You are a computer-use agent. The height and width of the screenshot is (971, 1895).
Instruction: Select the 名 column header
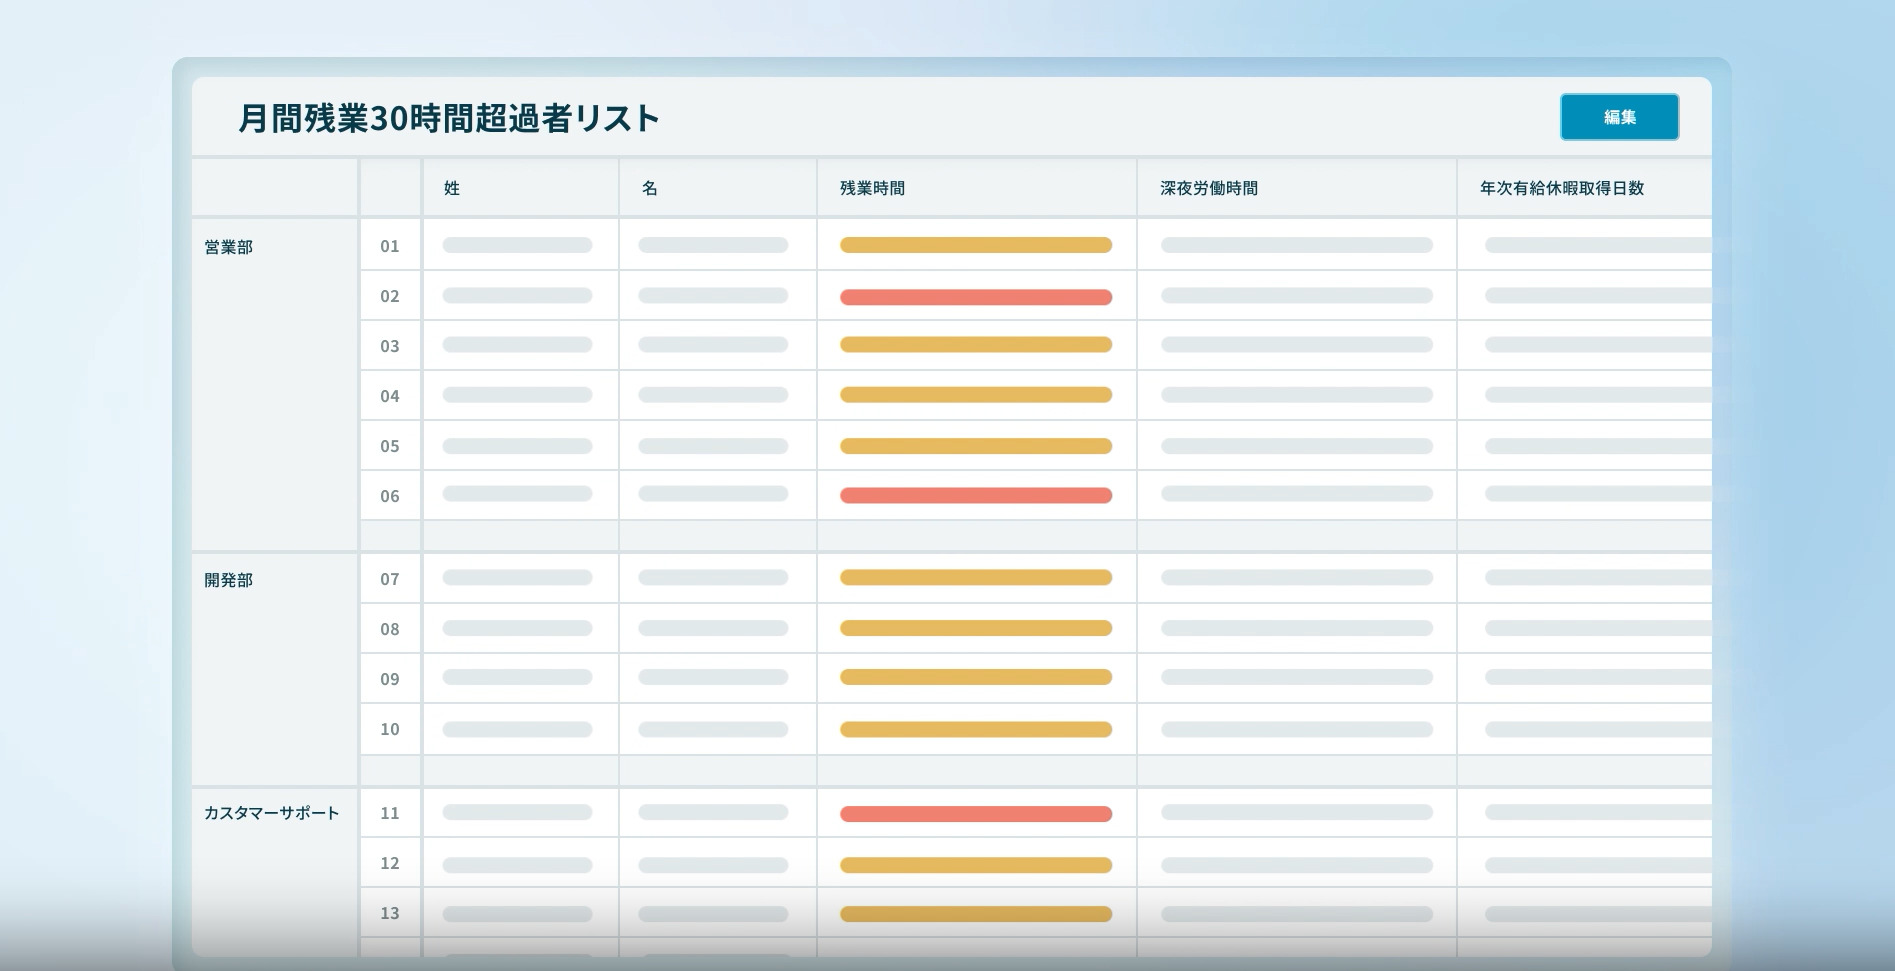point(650,187)
